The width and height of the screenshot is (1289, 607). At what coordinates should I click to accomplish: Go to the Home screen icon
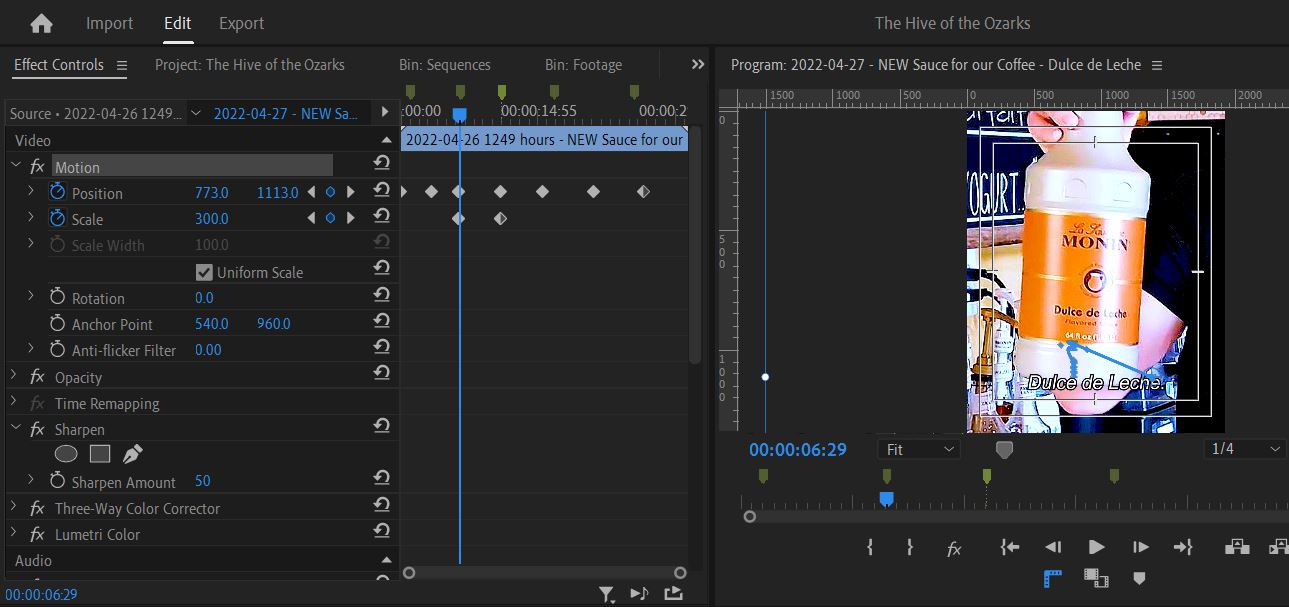(x=41, y=23)
